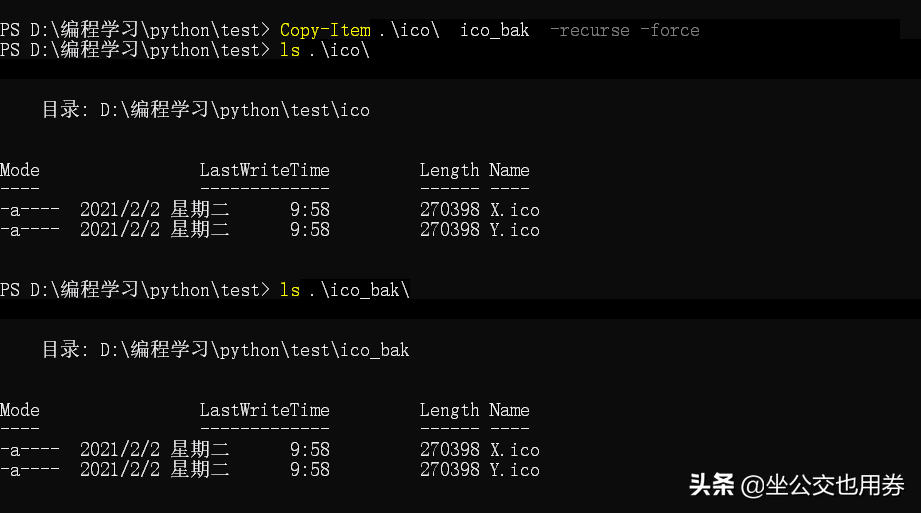Click the -recurse parameter
Image resolution: width=921 pixels, height=513 pixels.
click(590, 30)
